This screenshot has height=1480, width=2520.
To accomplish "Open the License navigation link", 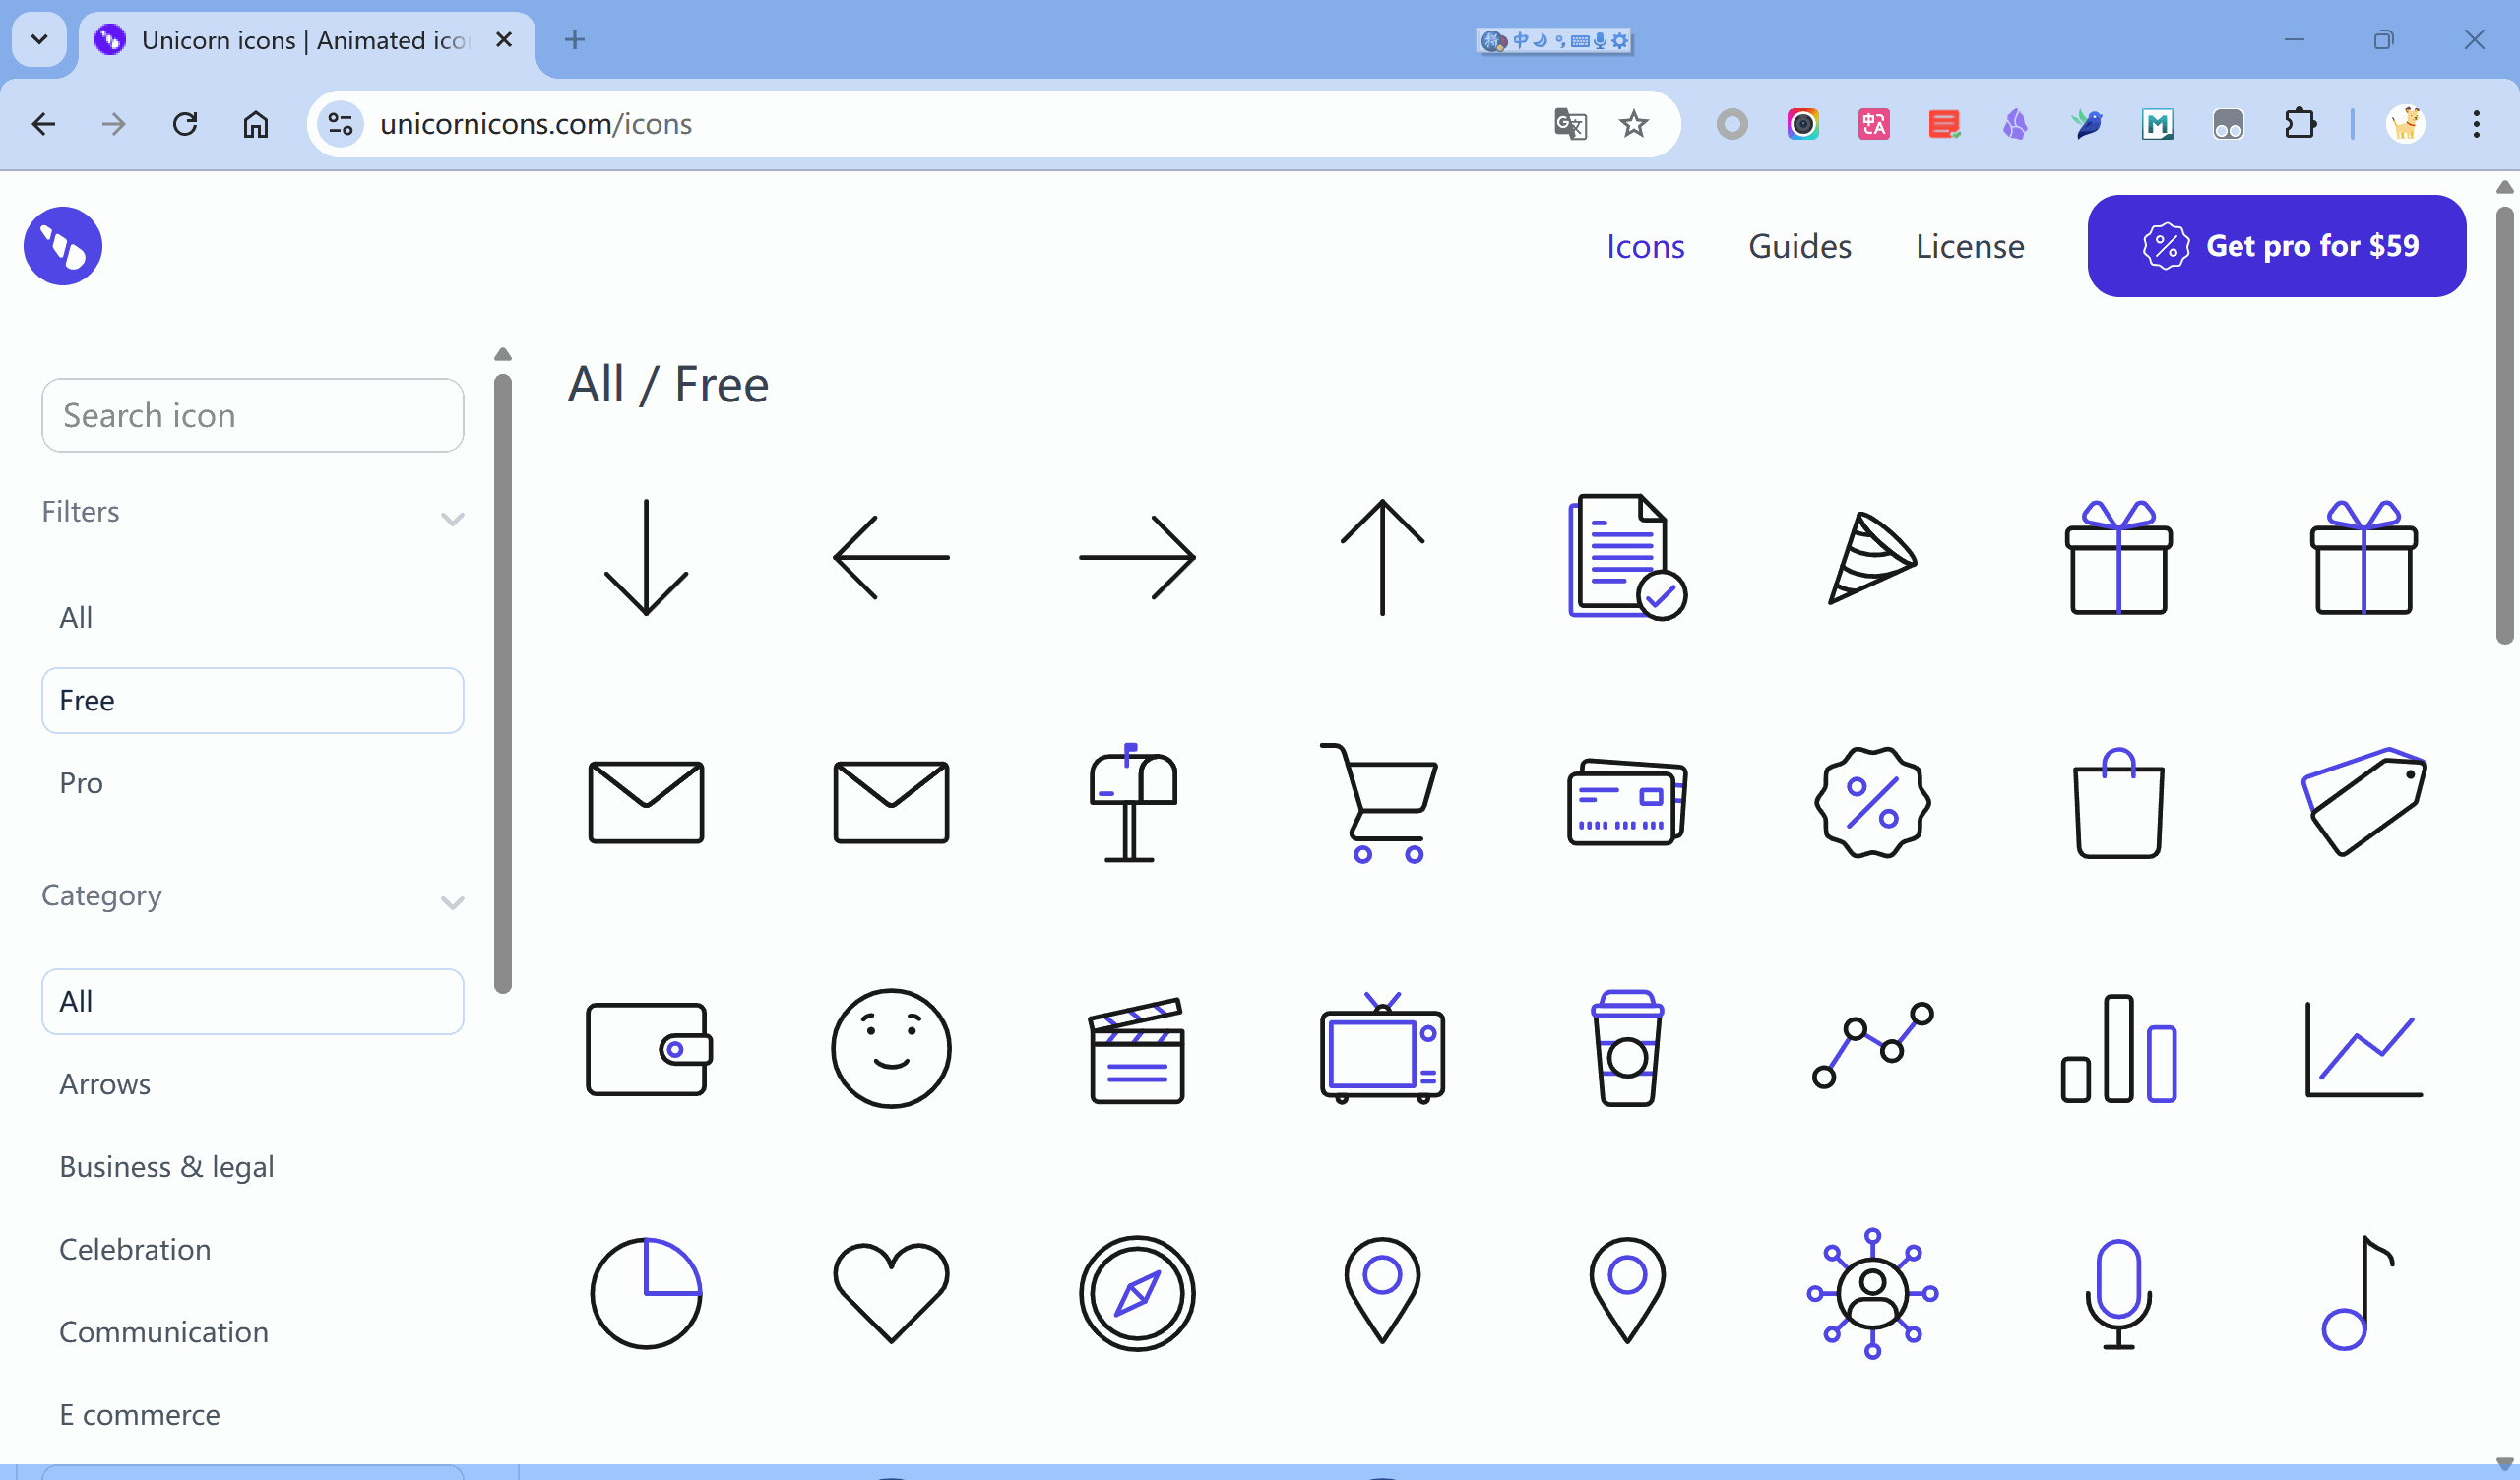I will tap(1969, 246).
